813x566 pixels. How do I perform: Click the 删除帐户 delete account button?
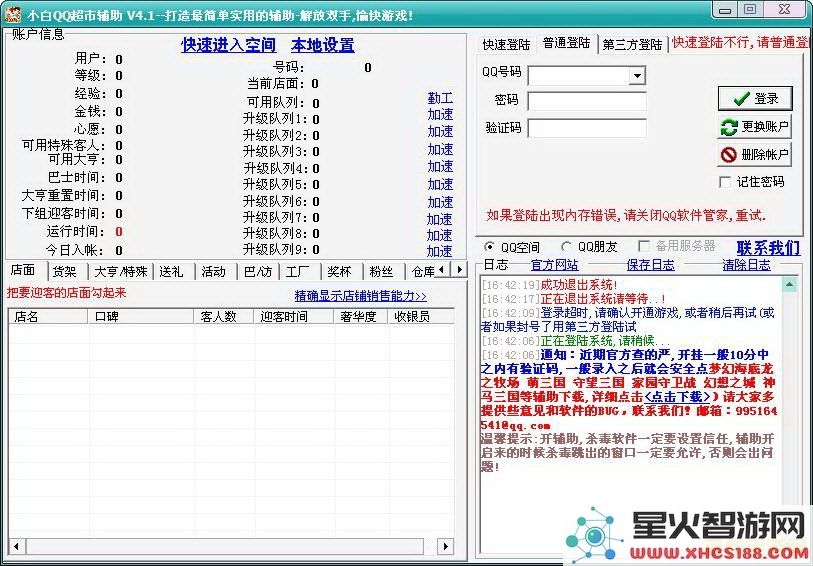coord(755,154)
